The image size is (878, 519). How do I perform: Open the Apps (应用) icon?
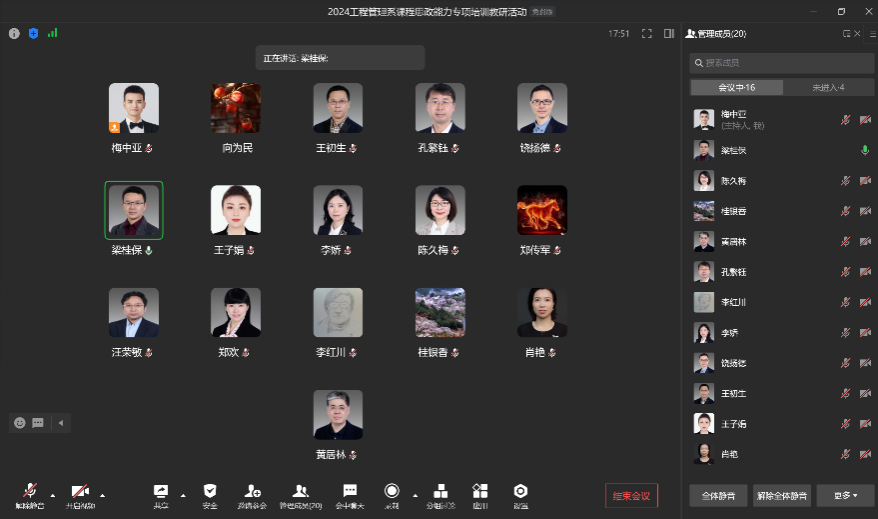click(x=480, y=491)
